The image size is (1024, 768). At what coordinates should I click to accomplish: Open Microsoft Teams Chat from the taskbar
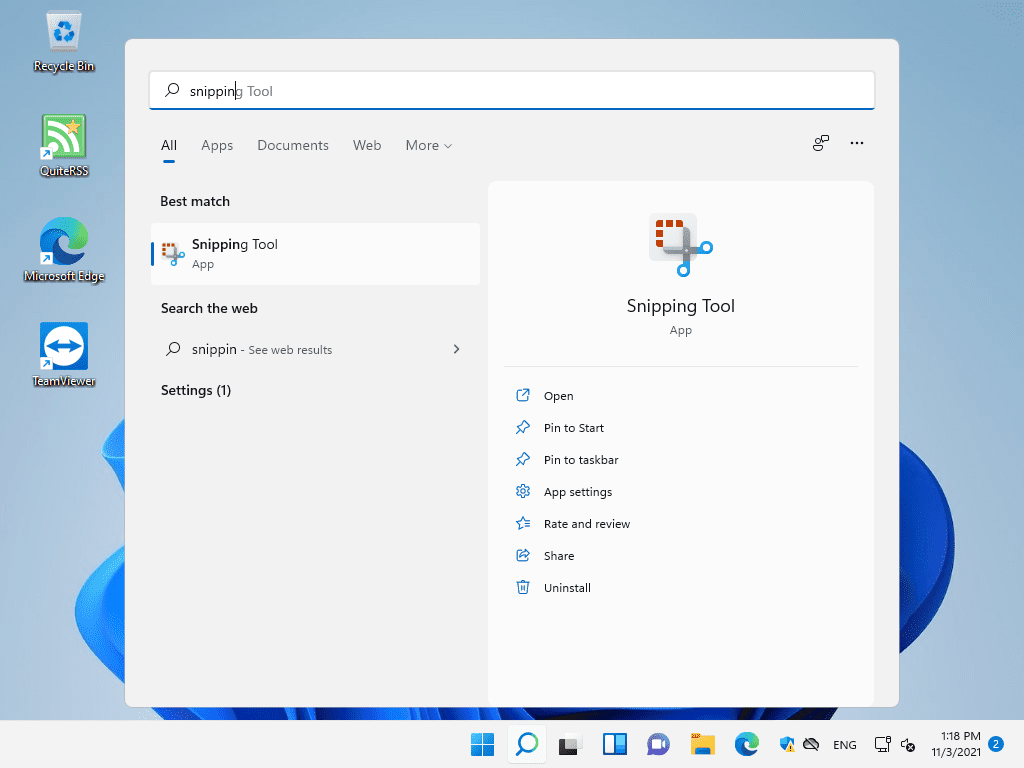[658, 744]
